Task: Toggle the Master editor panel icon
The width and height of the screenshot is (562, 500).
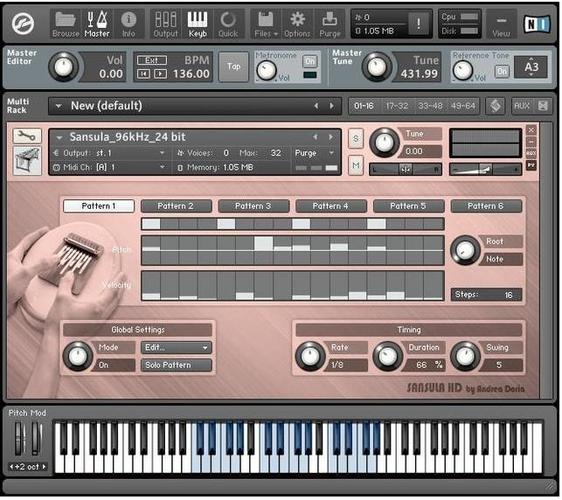Action: click(97, 24)
